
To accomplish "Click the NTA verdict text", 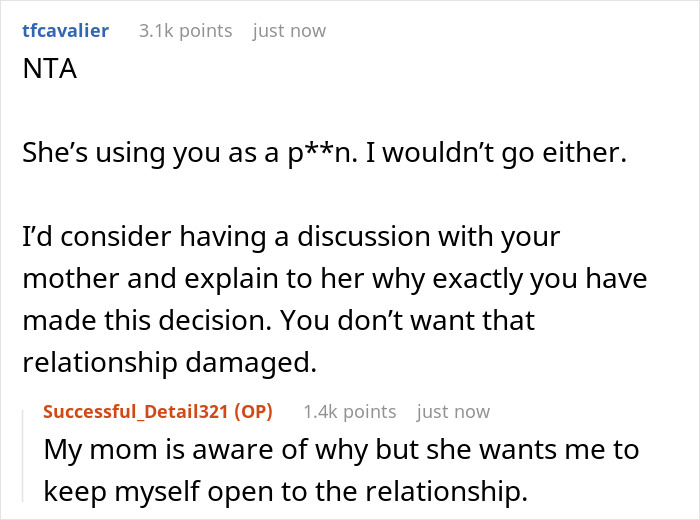I will [x=45, y=74].
